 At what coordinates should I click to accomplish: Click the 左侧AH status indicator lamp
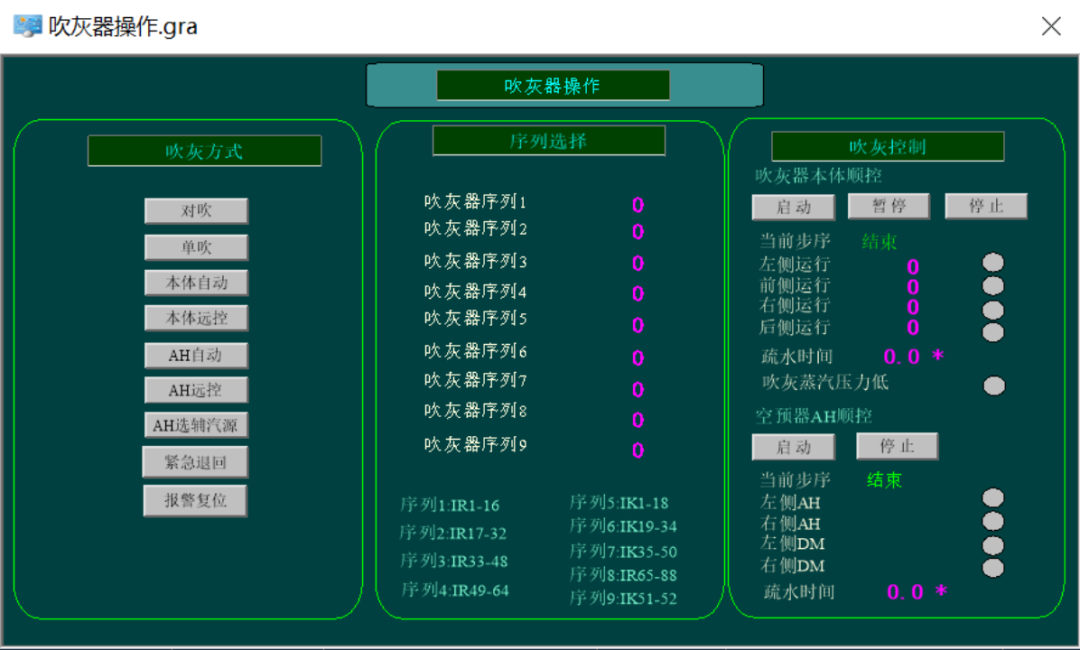click(x=992, y=498)
